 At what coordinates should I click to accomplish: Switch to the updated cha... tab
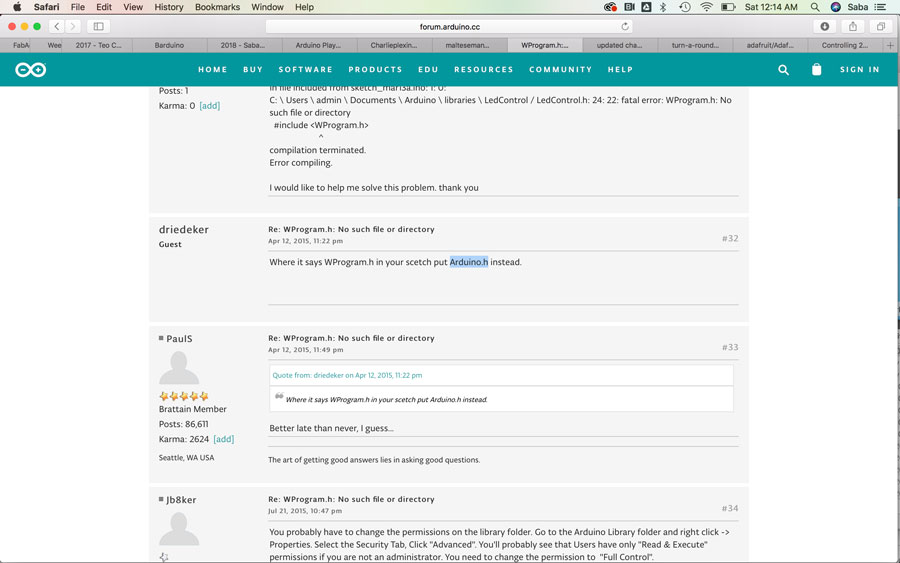click(619, 45)
